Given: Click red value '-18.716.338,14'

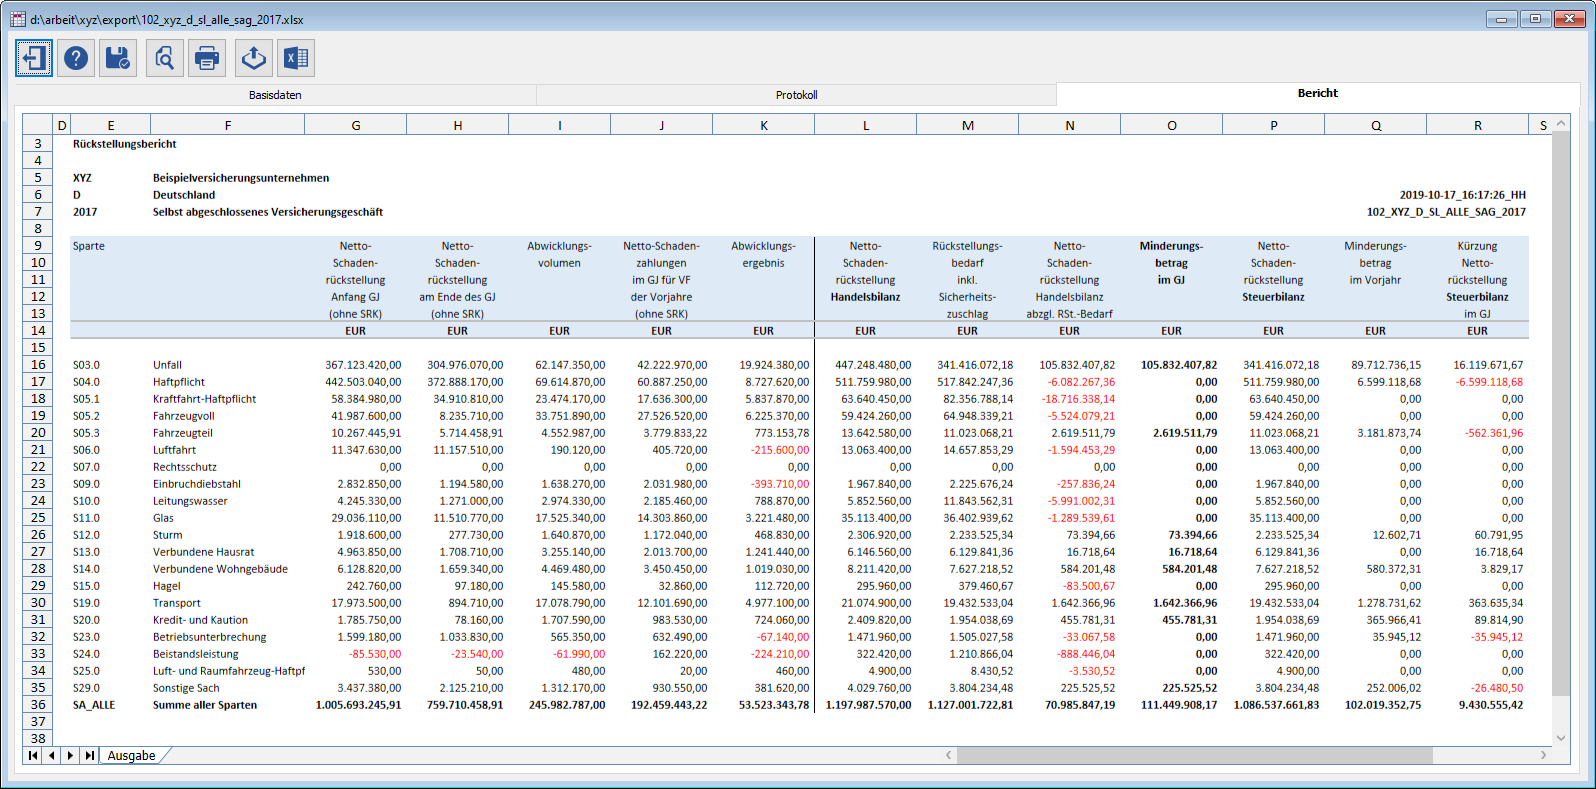Looking at the screenshot, I should click(x=1078, y=399).
